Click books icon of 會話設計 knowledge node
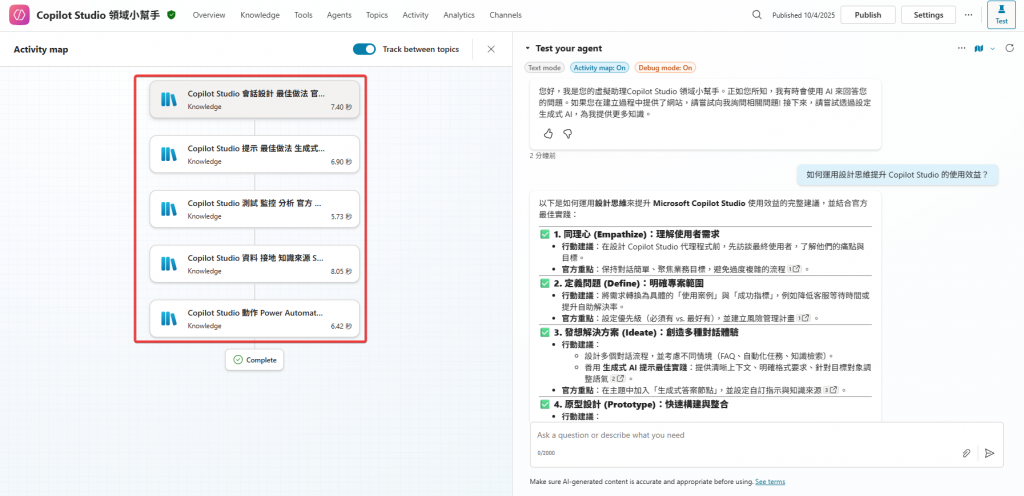The image size is (1024, 496). [x=169, y=99]
